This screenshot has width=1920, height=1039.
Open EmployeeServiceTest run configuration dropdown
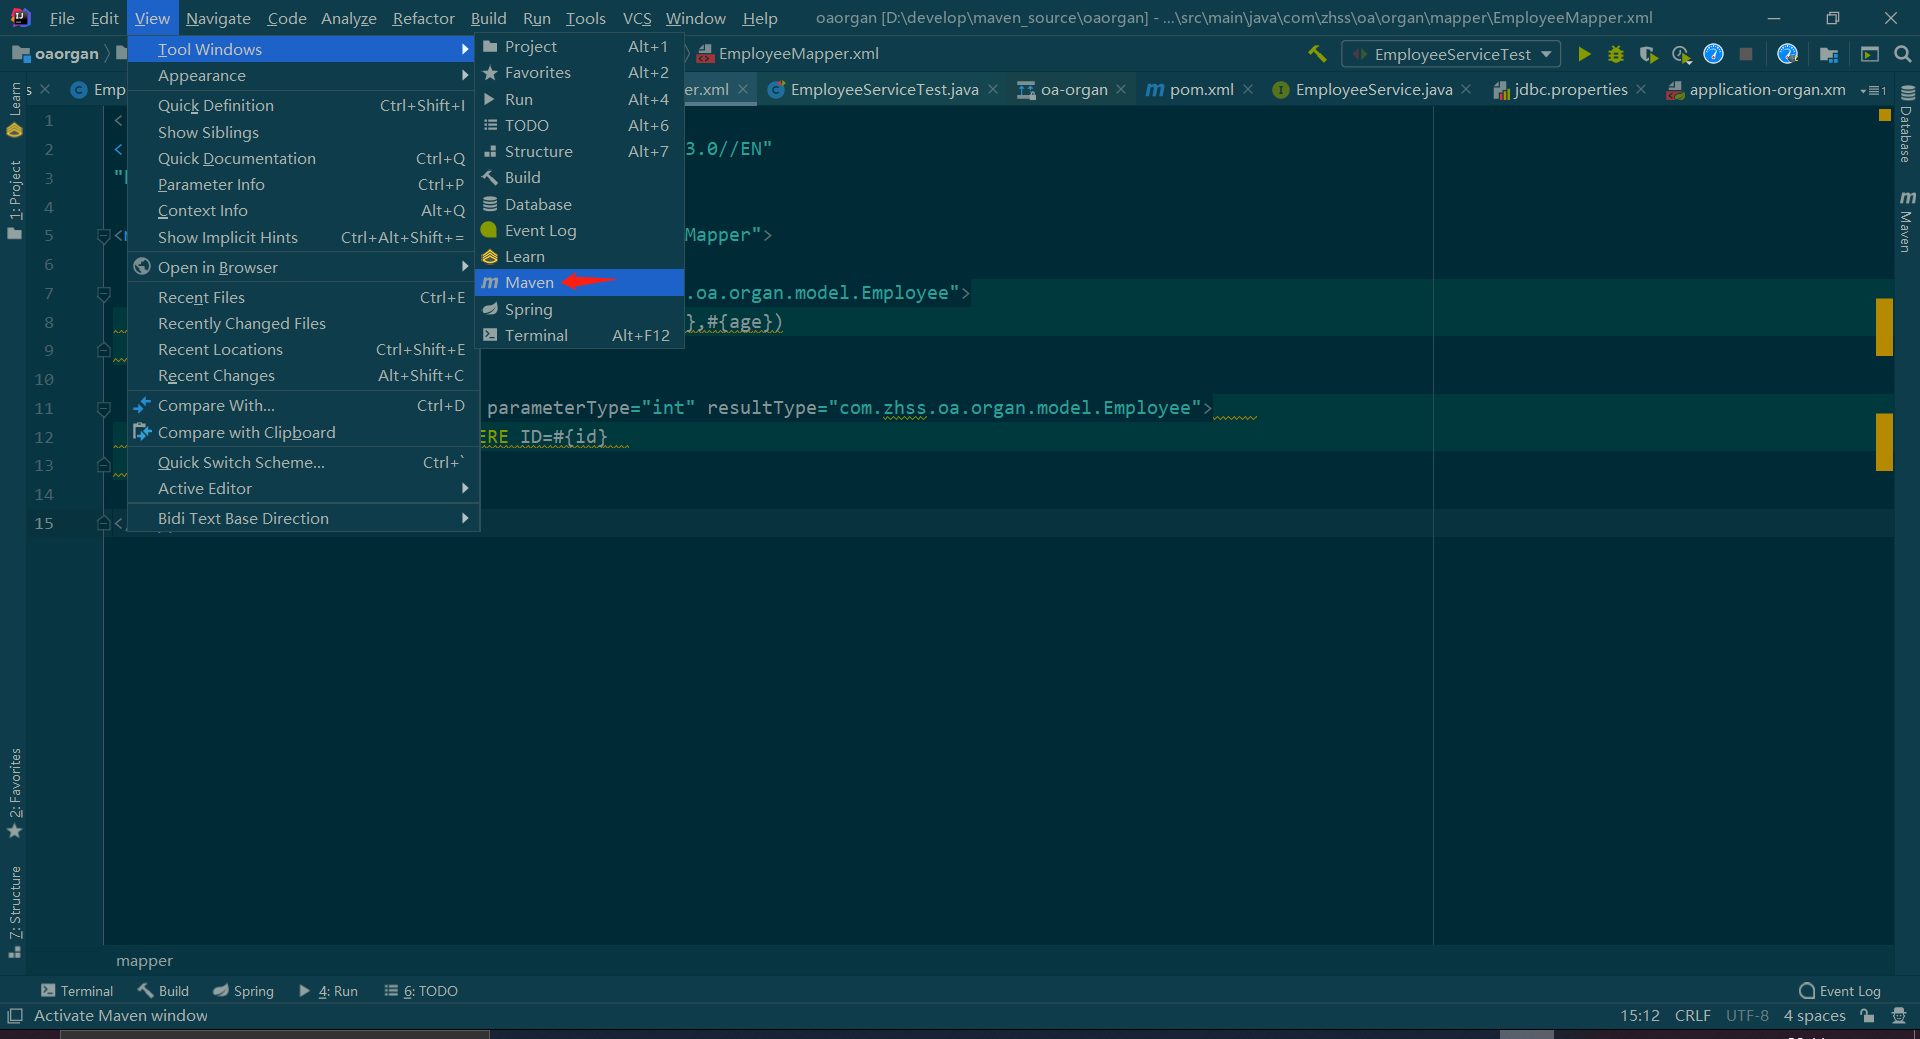pos(1452,54)
